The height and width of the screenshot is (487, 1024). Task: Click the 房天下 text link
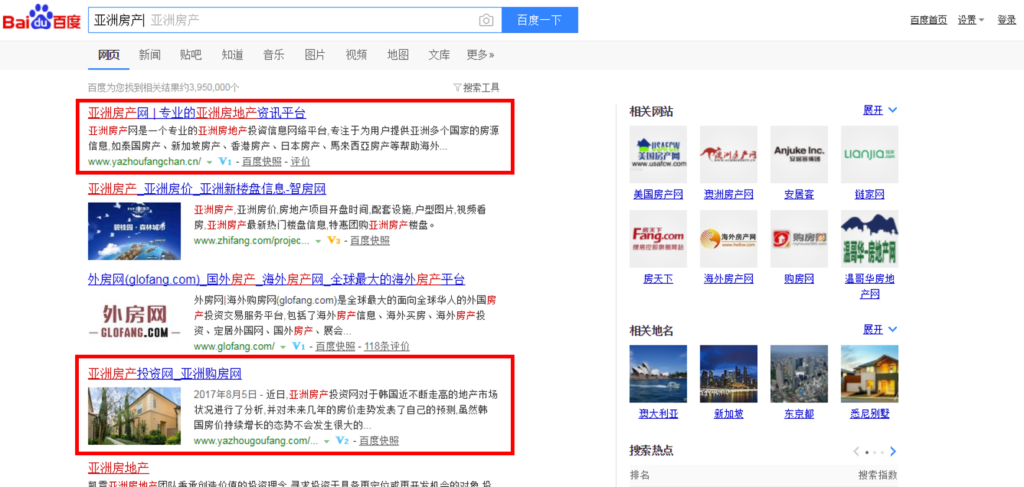coord(658,279)
